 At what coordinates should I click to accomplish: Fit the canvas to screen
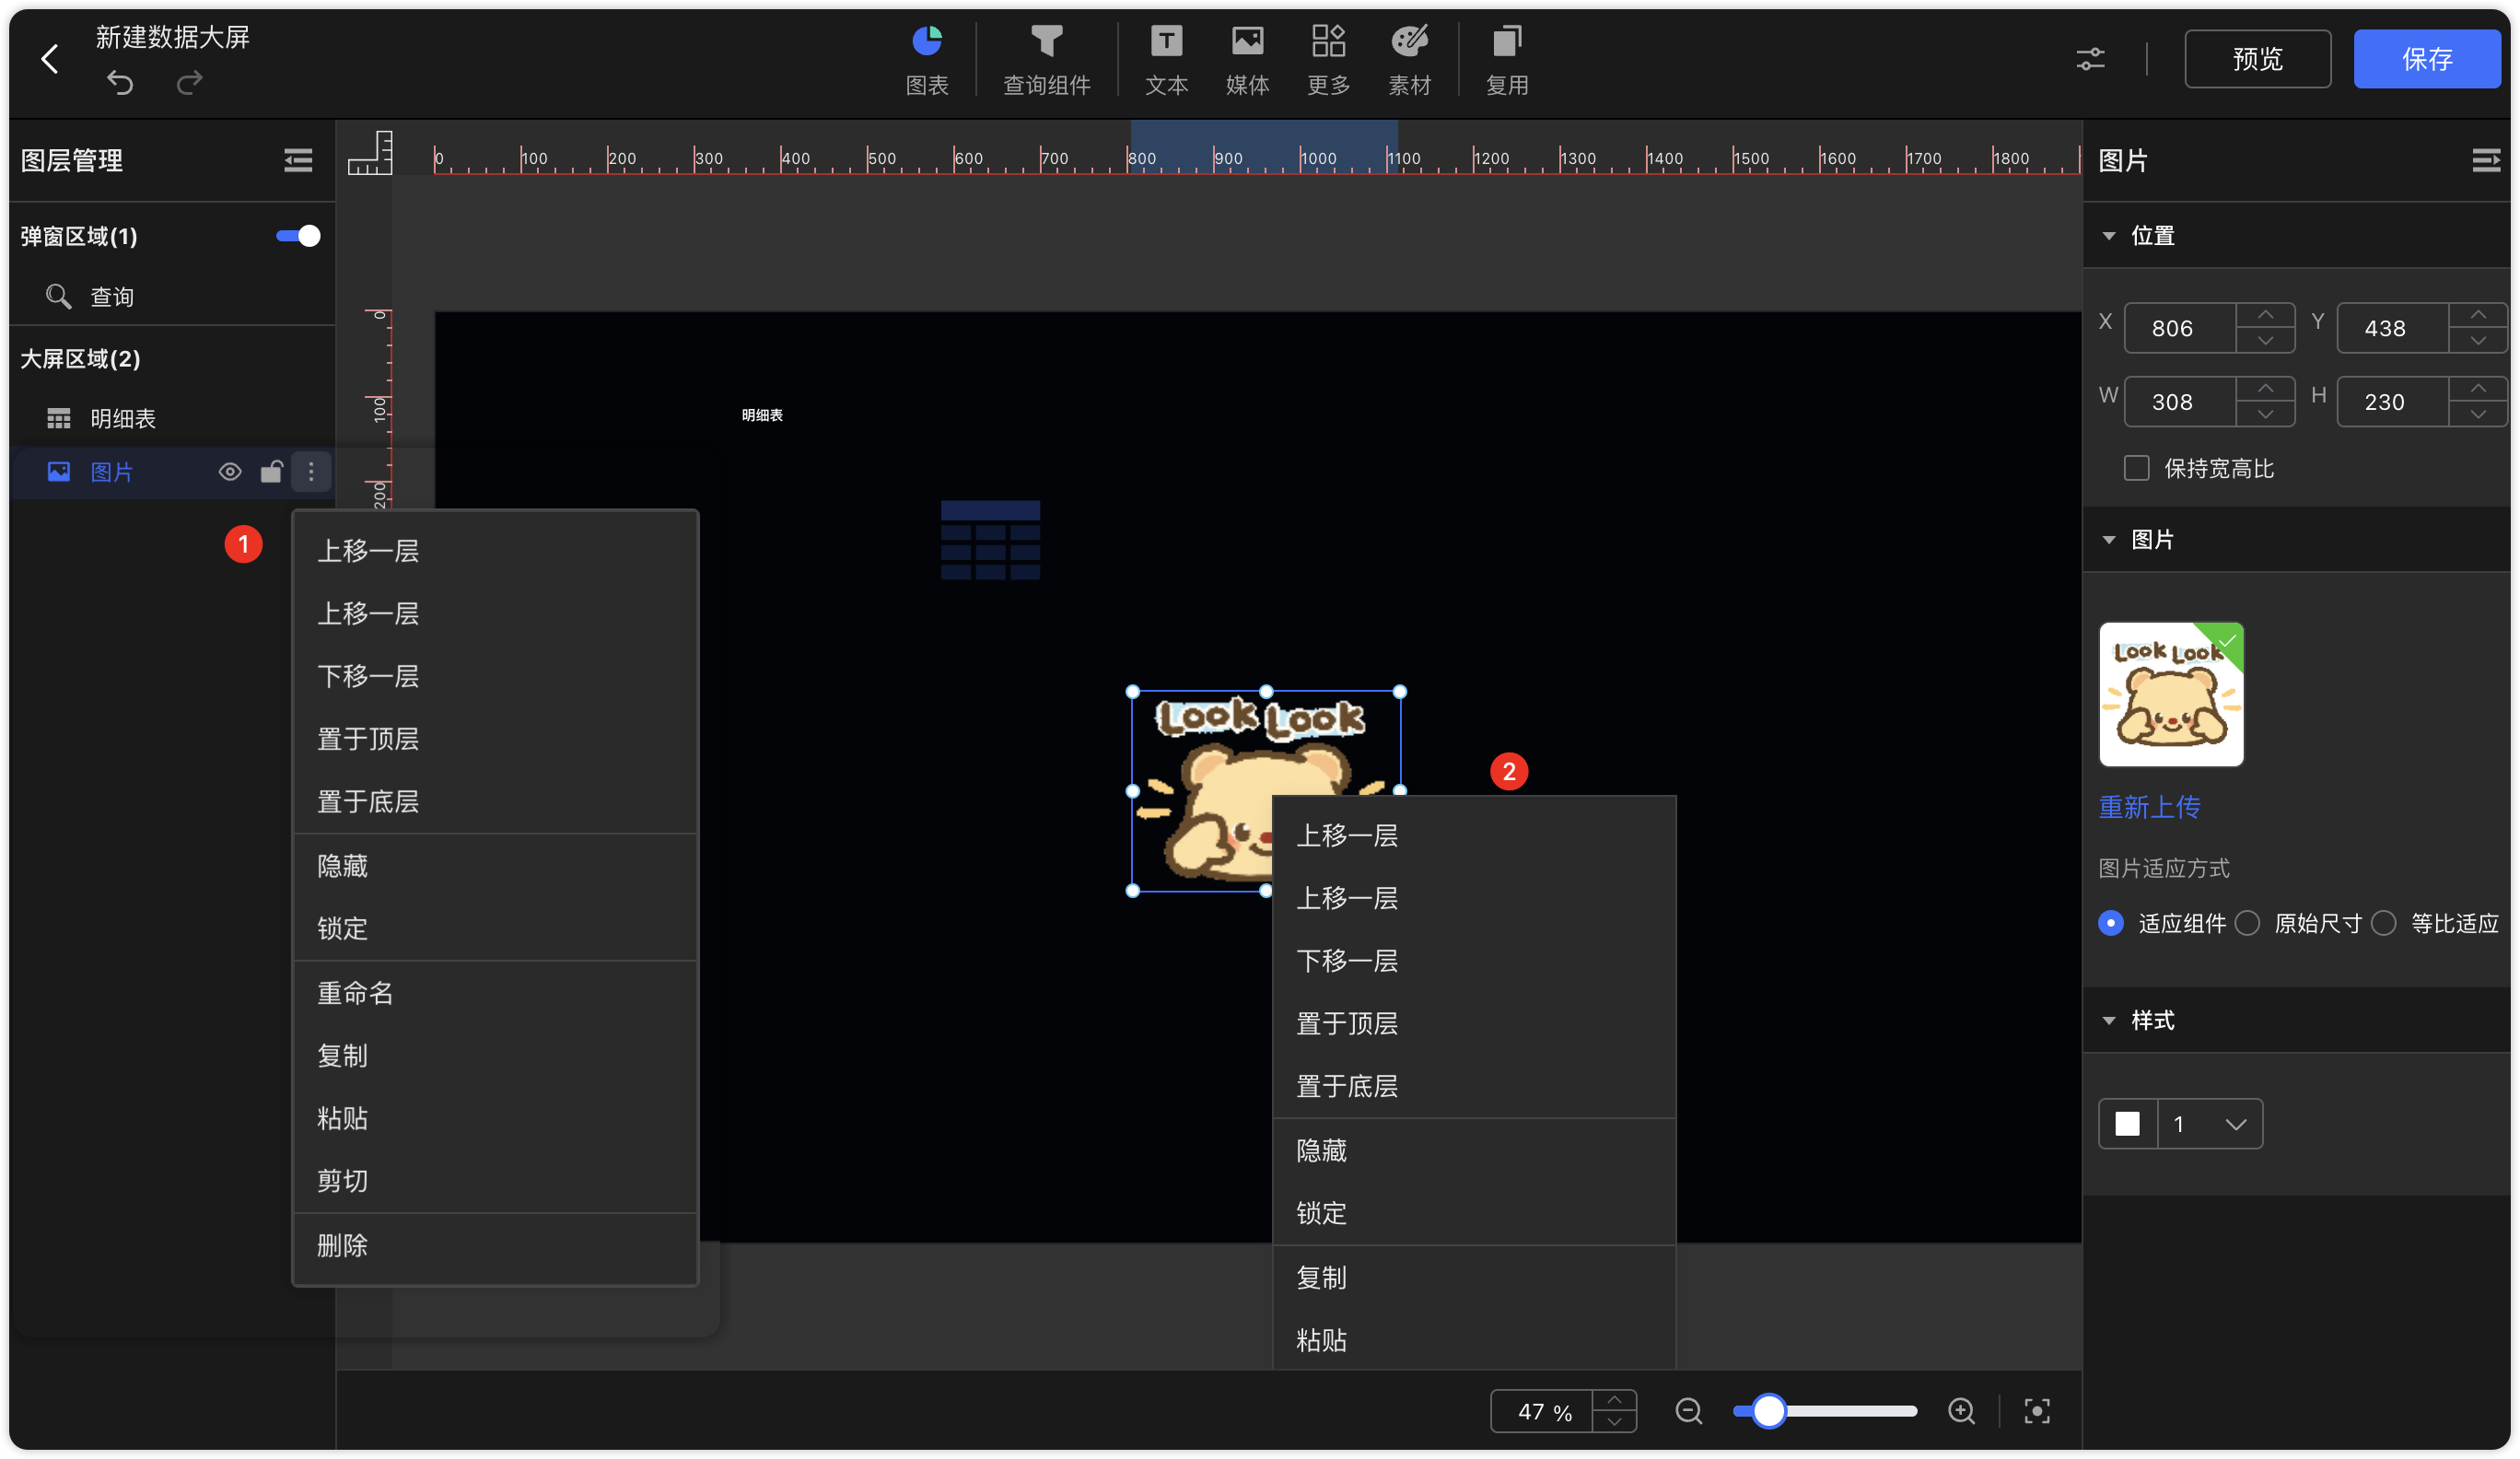2036,1411
